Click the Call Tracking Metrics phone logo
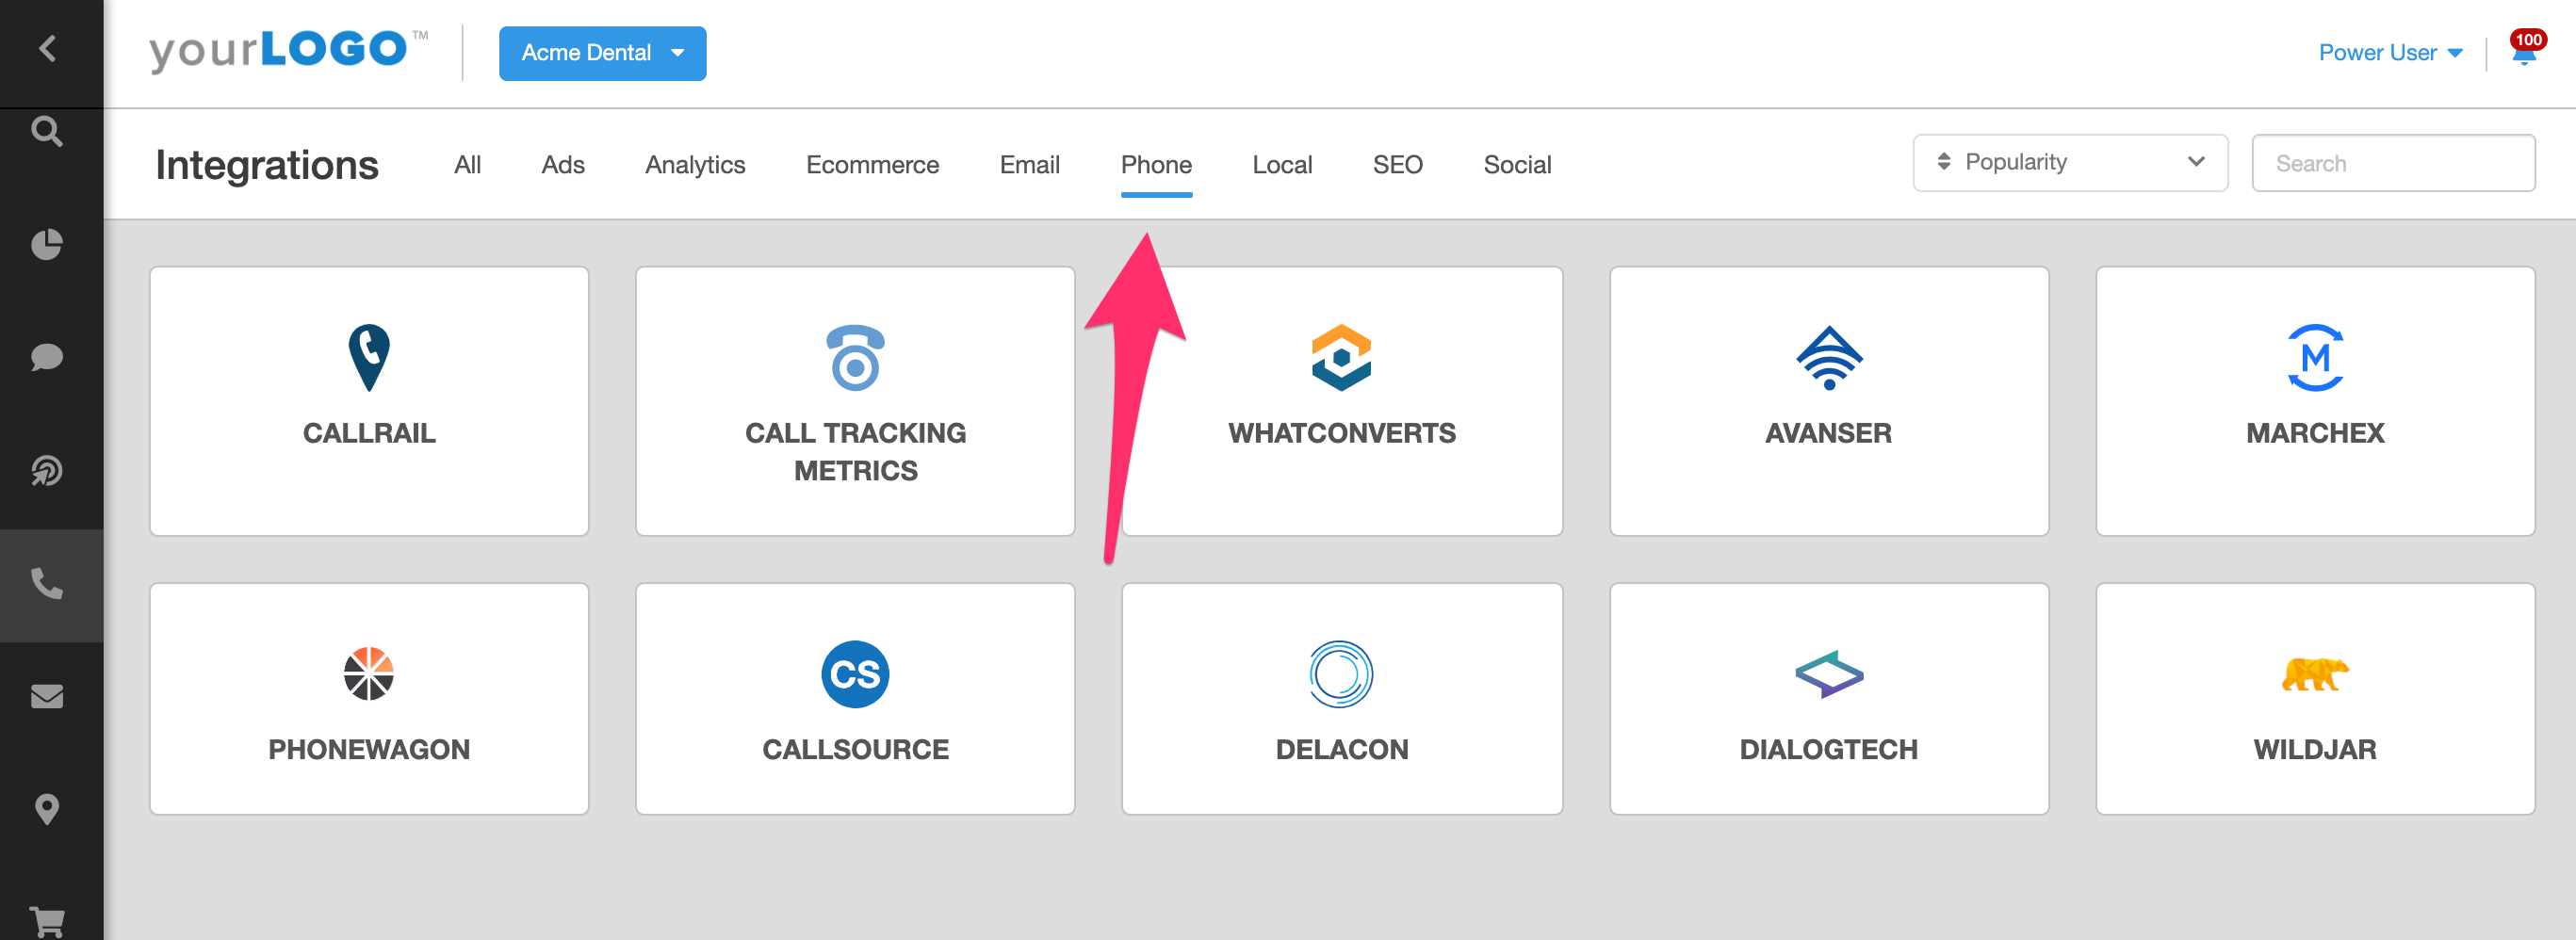This screenshot has height=940, width=2576. pos(855,358)
